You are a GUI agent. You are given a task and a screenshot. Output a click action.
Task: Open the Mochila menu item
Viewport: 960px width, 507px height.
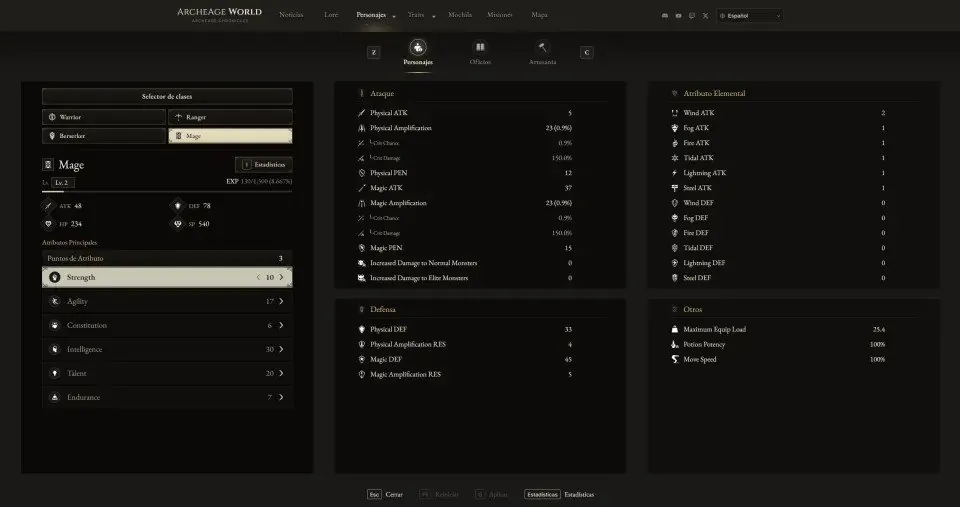tap(460, 15)
